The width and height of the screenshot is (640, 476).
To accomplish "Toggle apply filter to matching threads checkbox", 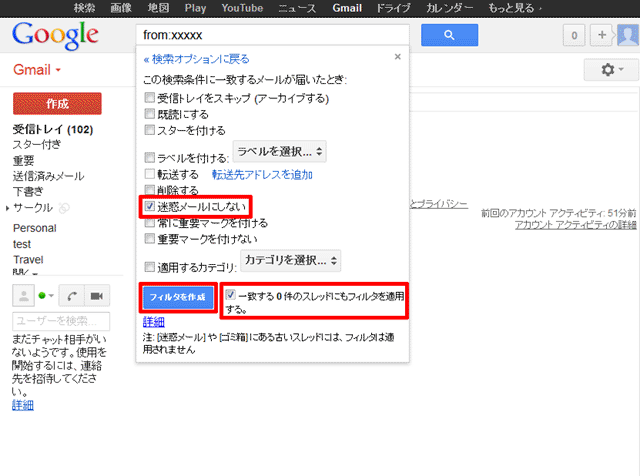I will (x=231, y=296).
